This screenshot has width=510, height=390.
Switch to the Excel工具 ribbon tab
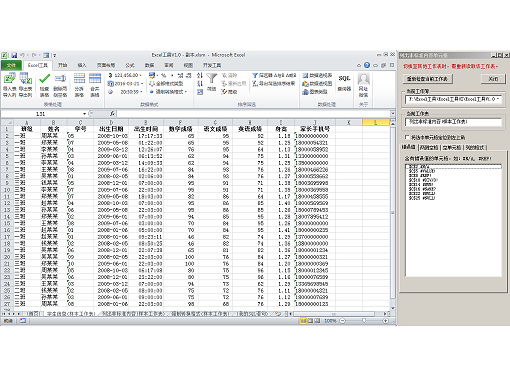click(x=38, y=65)
